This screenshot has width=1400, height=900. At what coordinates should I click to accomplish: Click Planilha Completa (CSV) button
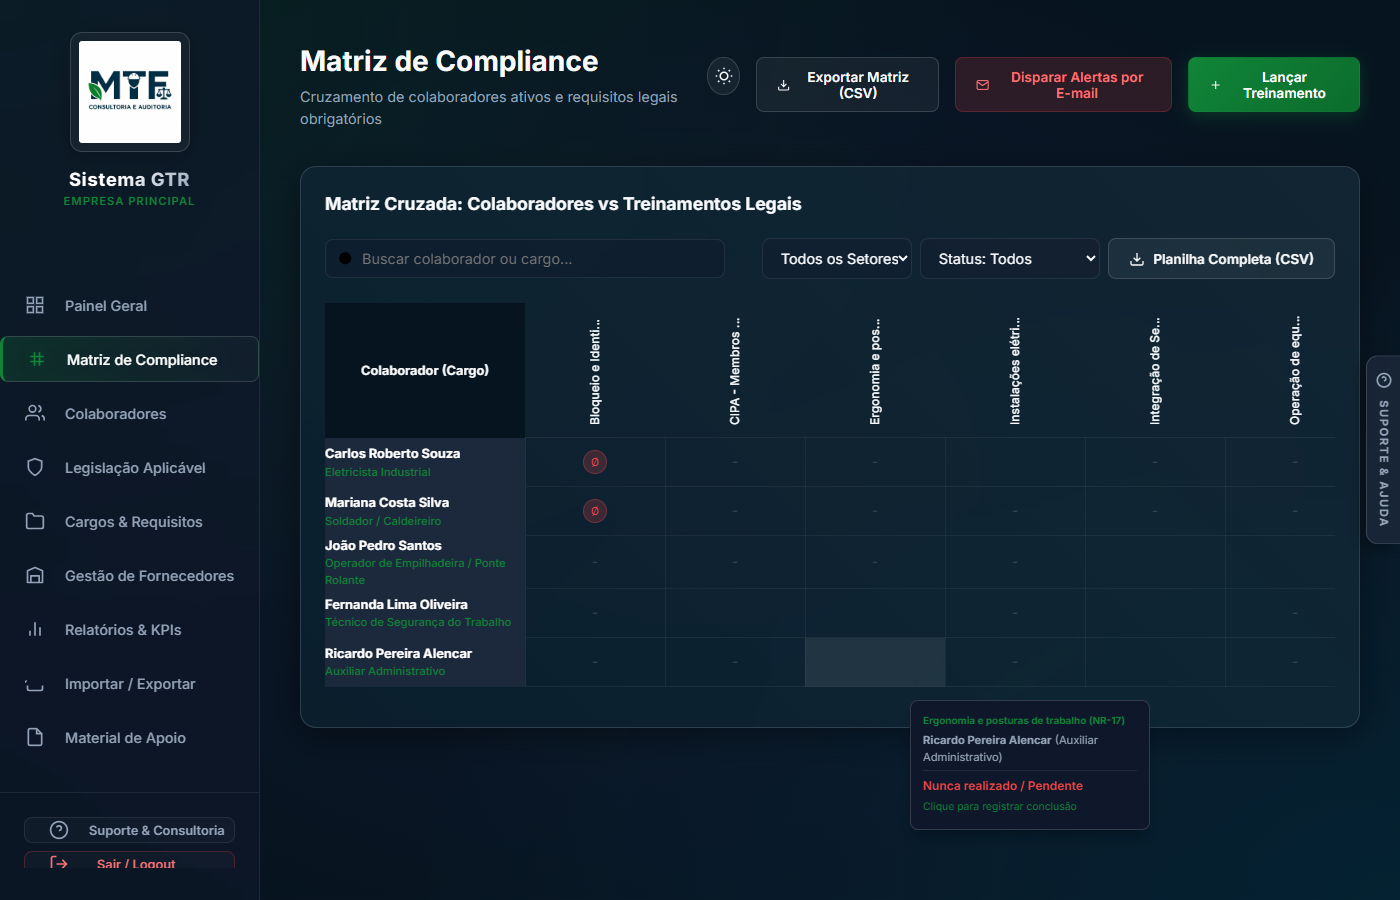click(1221, 258)
